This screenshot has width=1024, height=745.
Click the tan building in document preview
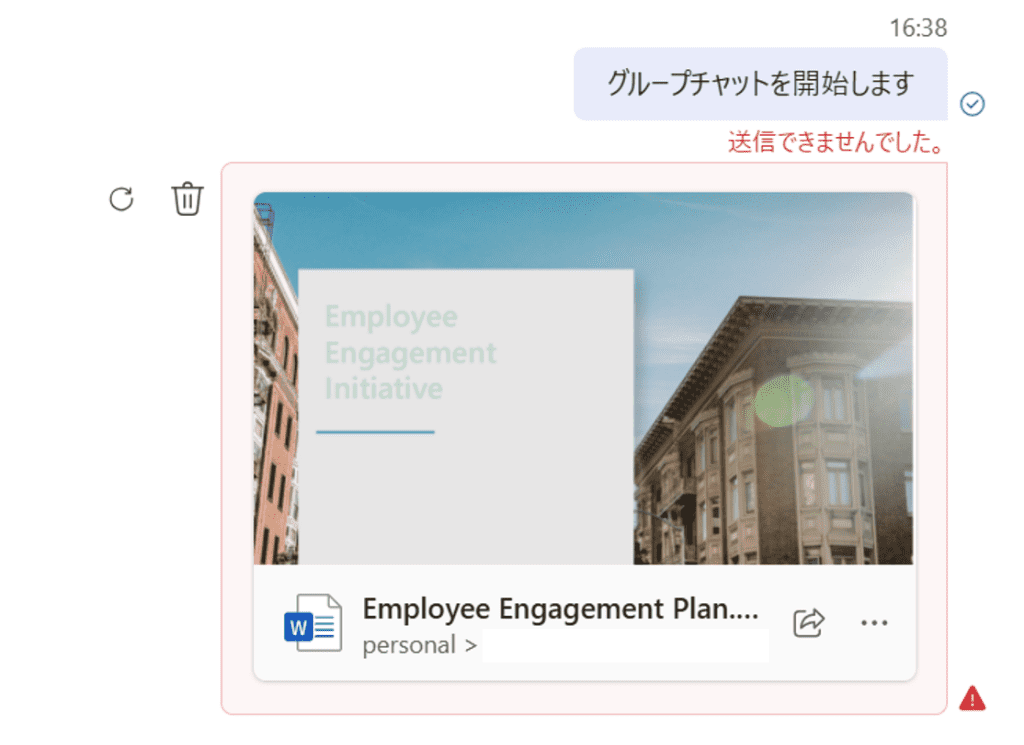[x=780, y=460]
